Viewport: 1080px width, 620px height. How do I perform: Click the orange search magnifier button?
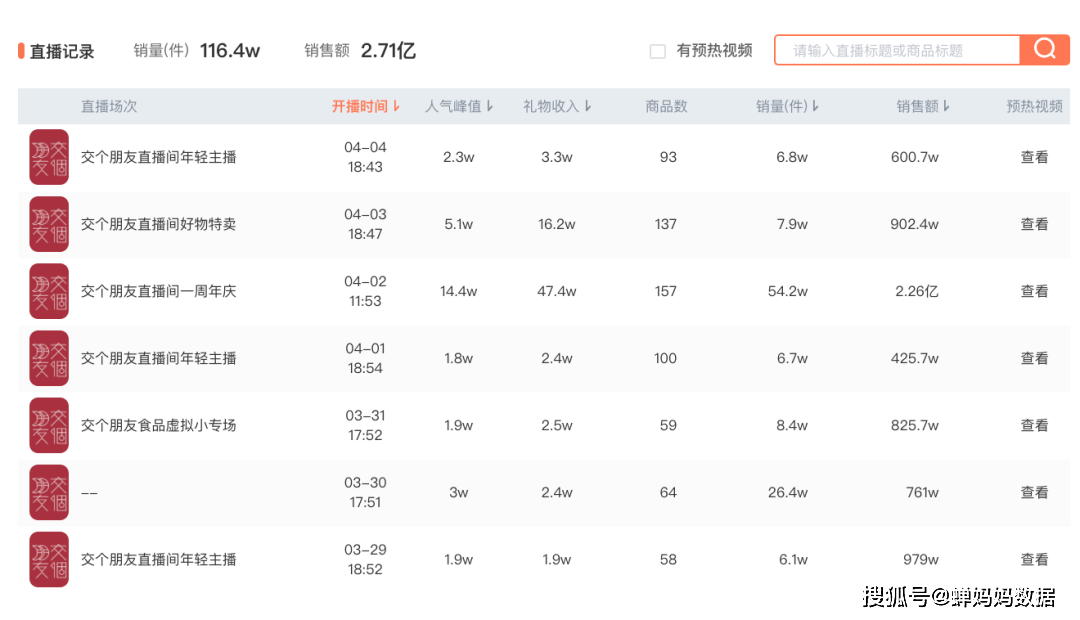[1044, 50]
